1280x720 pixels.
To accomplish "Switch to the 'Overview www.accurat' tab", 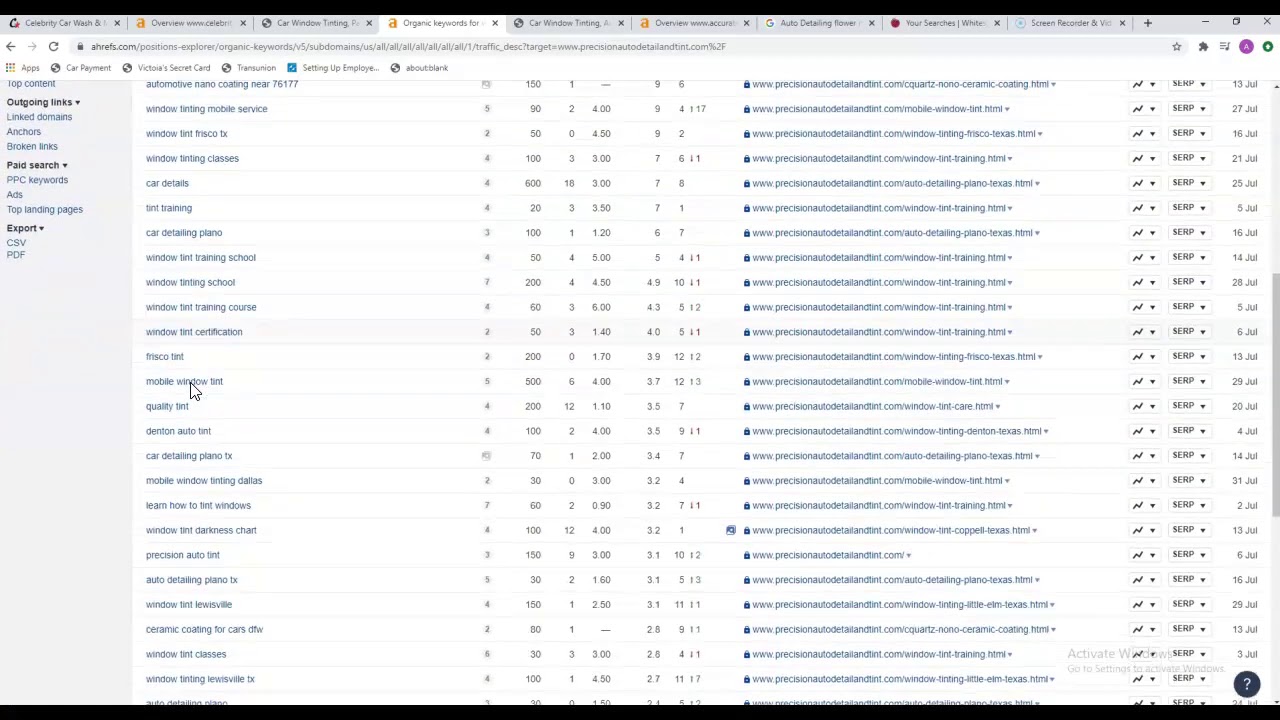I will (x=692, y=23).
